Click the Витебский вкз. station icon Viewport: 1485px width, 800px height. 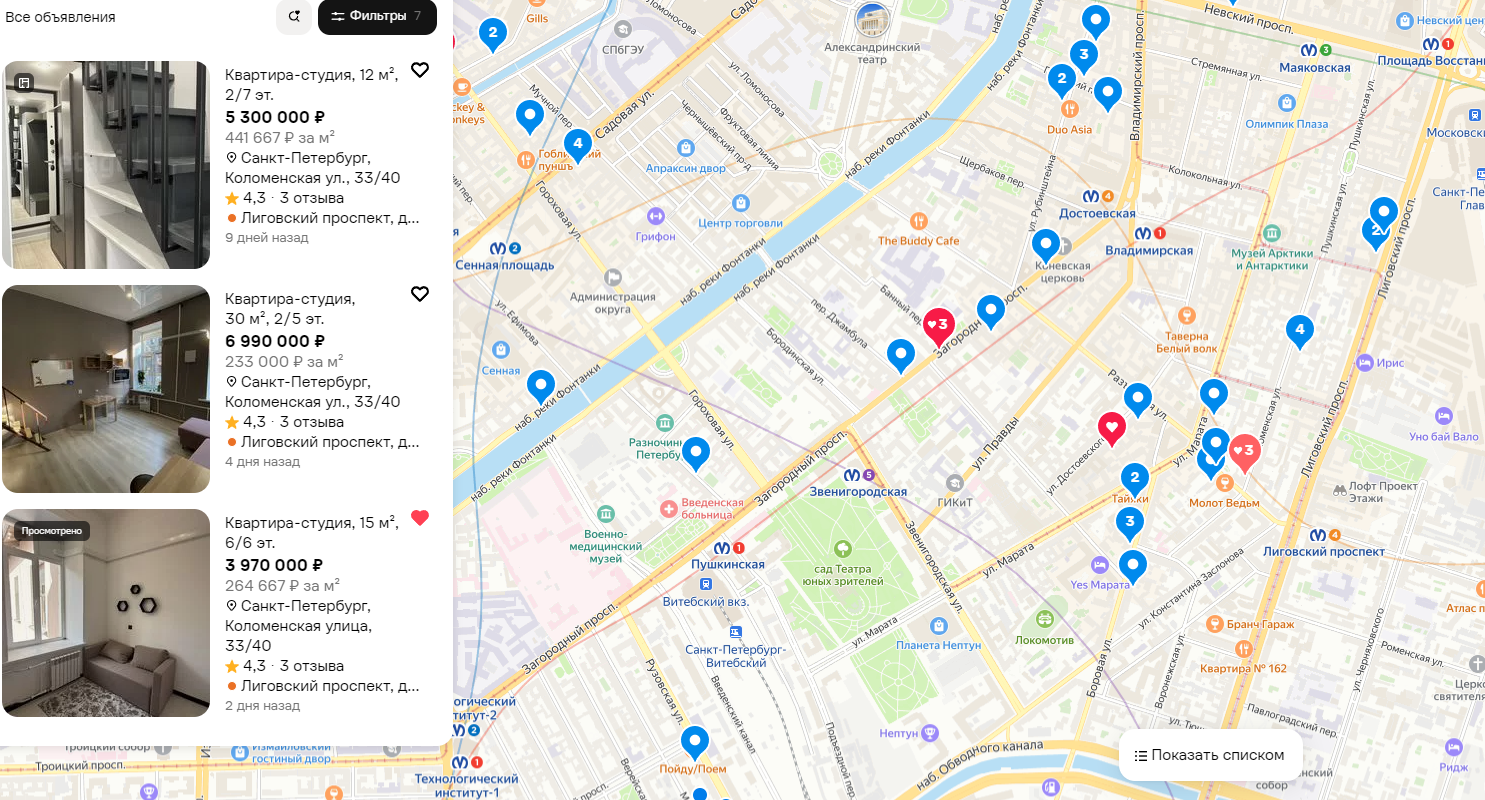point(706,584)
